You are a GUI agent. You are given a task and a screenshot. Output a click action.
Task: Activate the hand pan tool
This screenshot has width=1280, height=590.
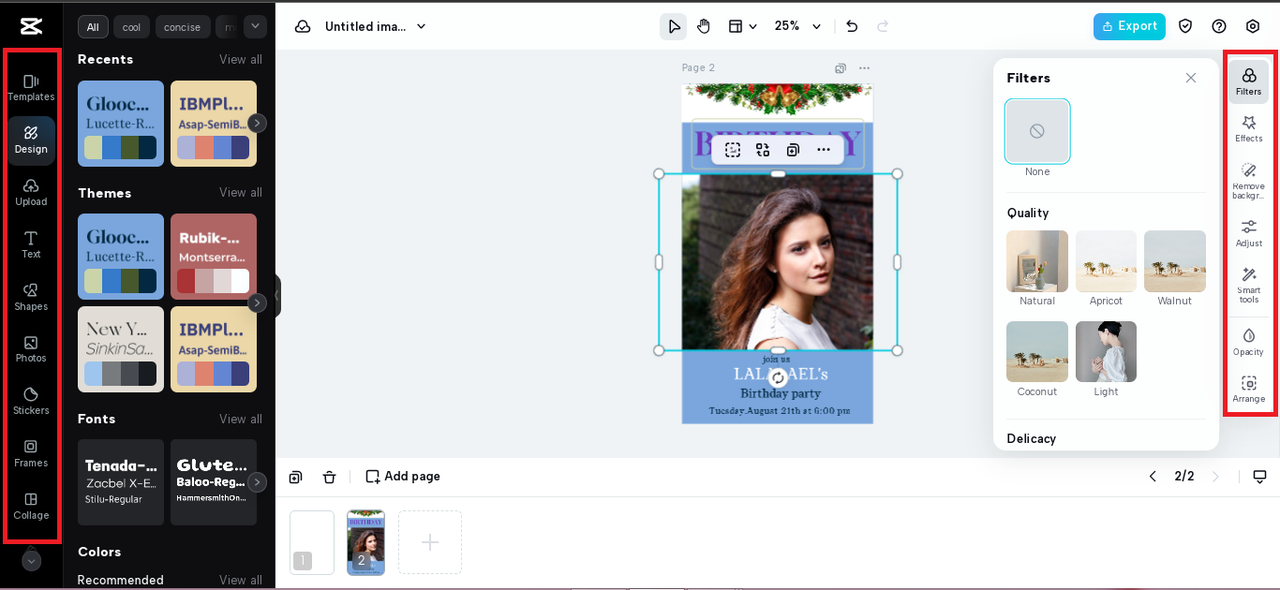point(704,26)
